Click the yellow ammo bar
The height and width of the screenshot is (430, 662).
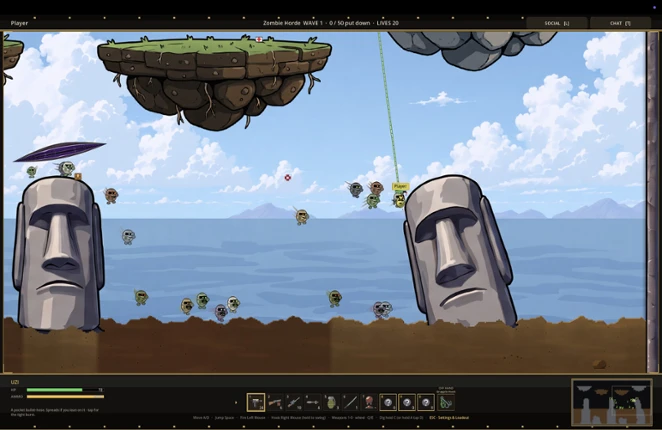pyautogui.click(x=65, y=397)
